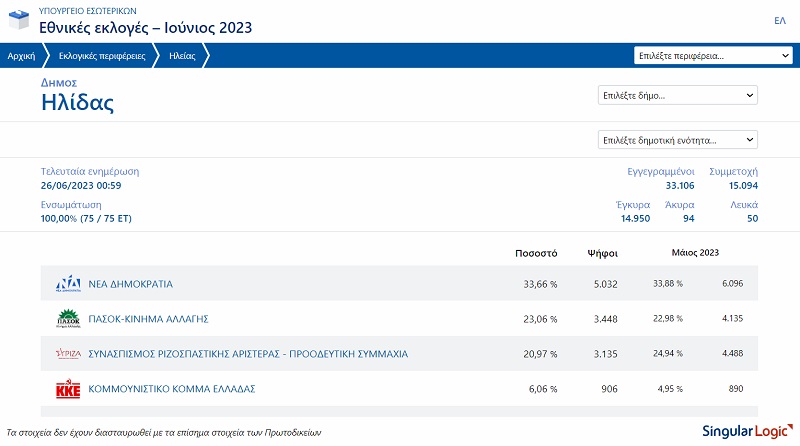Image resolution: width=800 pixels, height=446 pixels.
Task: Click the Μάιος 2023 column header
Action: click(694, 253)
